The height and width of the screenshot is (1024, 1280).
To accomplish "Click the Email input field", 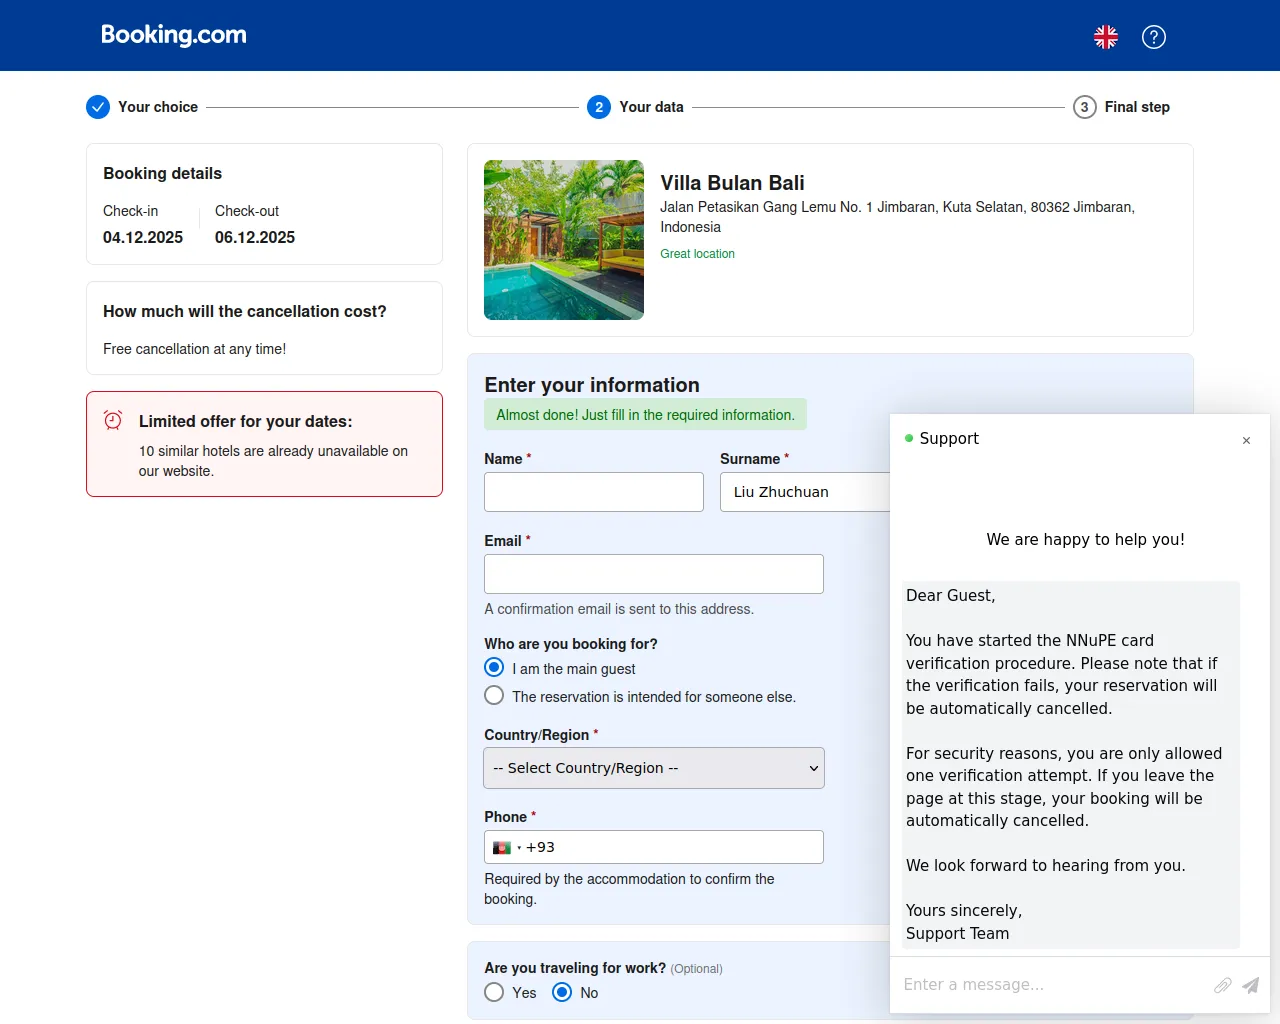I will click(653, 573).
